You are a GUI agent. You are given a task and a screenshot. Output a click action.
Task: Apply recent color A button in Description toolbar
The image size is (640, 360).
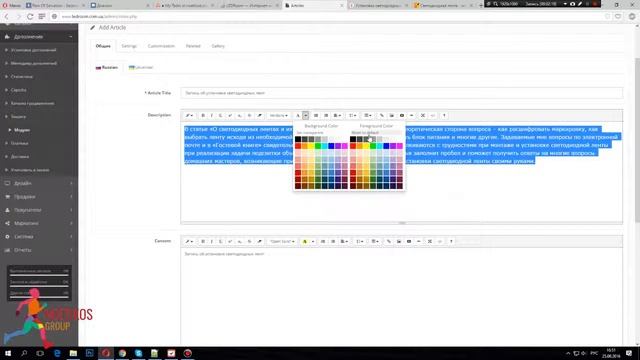tap(298, 116)
